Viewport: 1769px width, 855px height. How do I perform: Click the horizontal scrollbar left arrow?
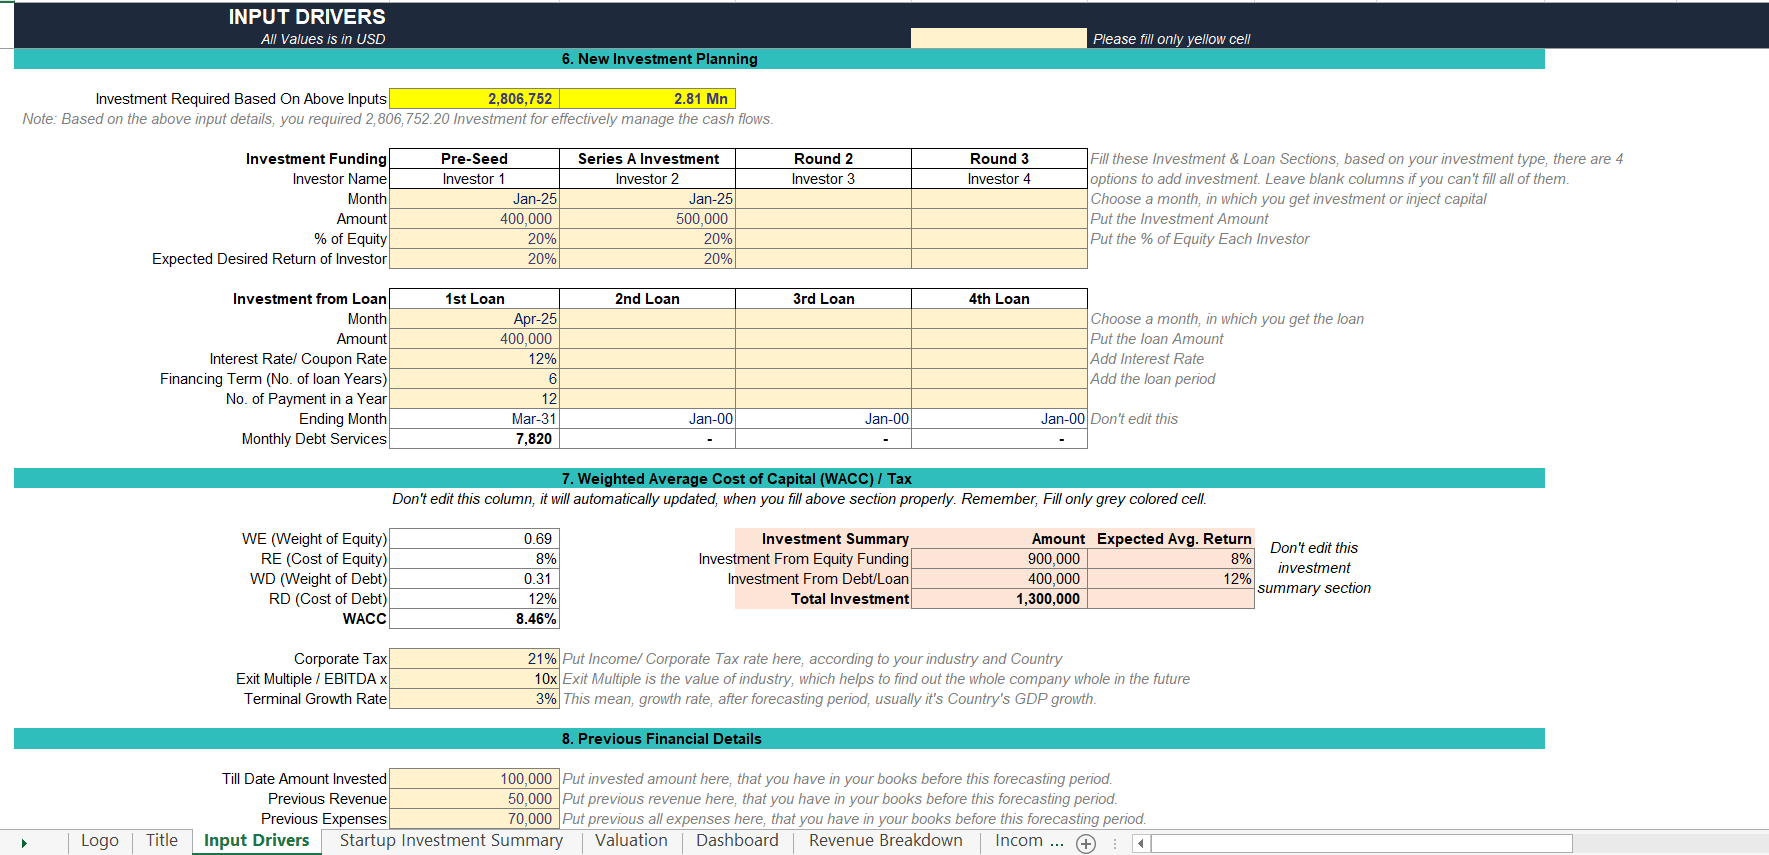[x=1140, y=843]
